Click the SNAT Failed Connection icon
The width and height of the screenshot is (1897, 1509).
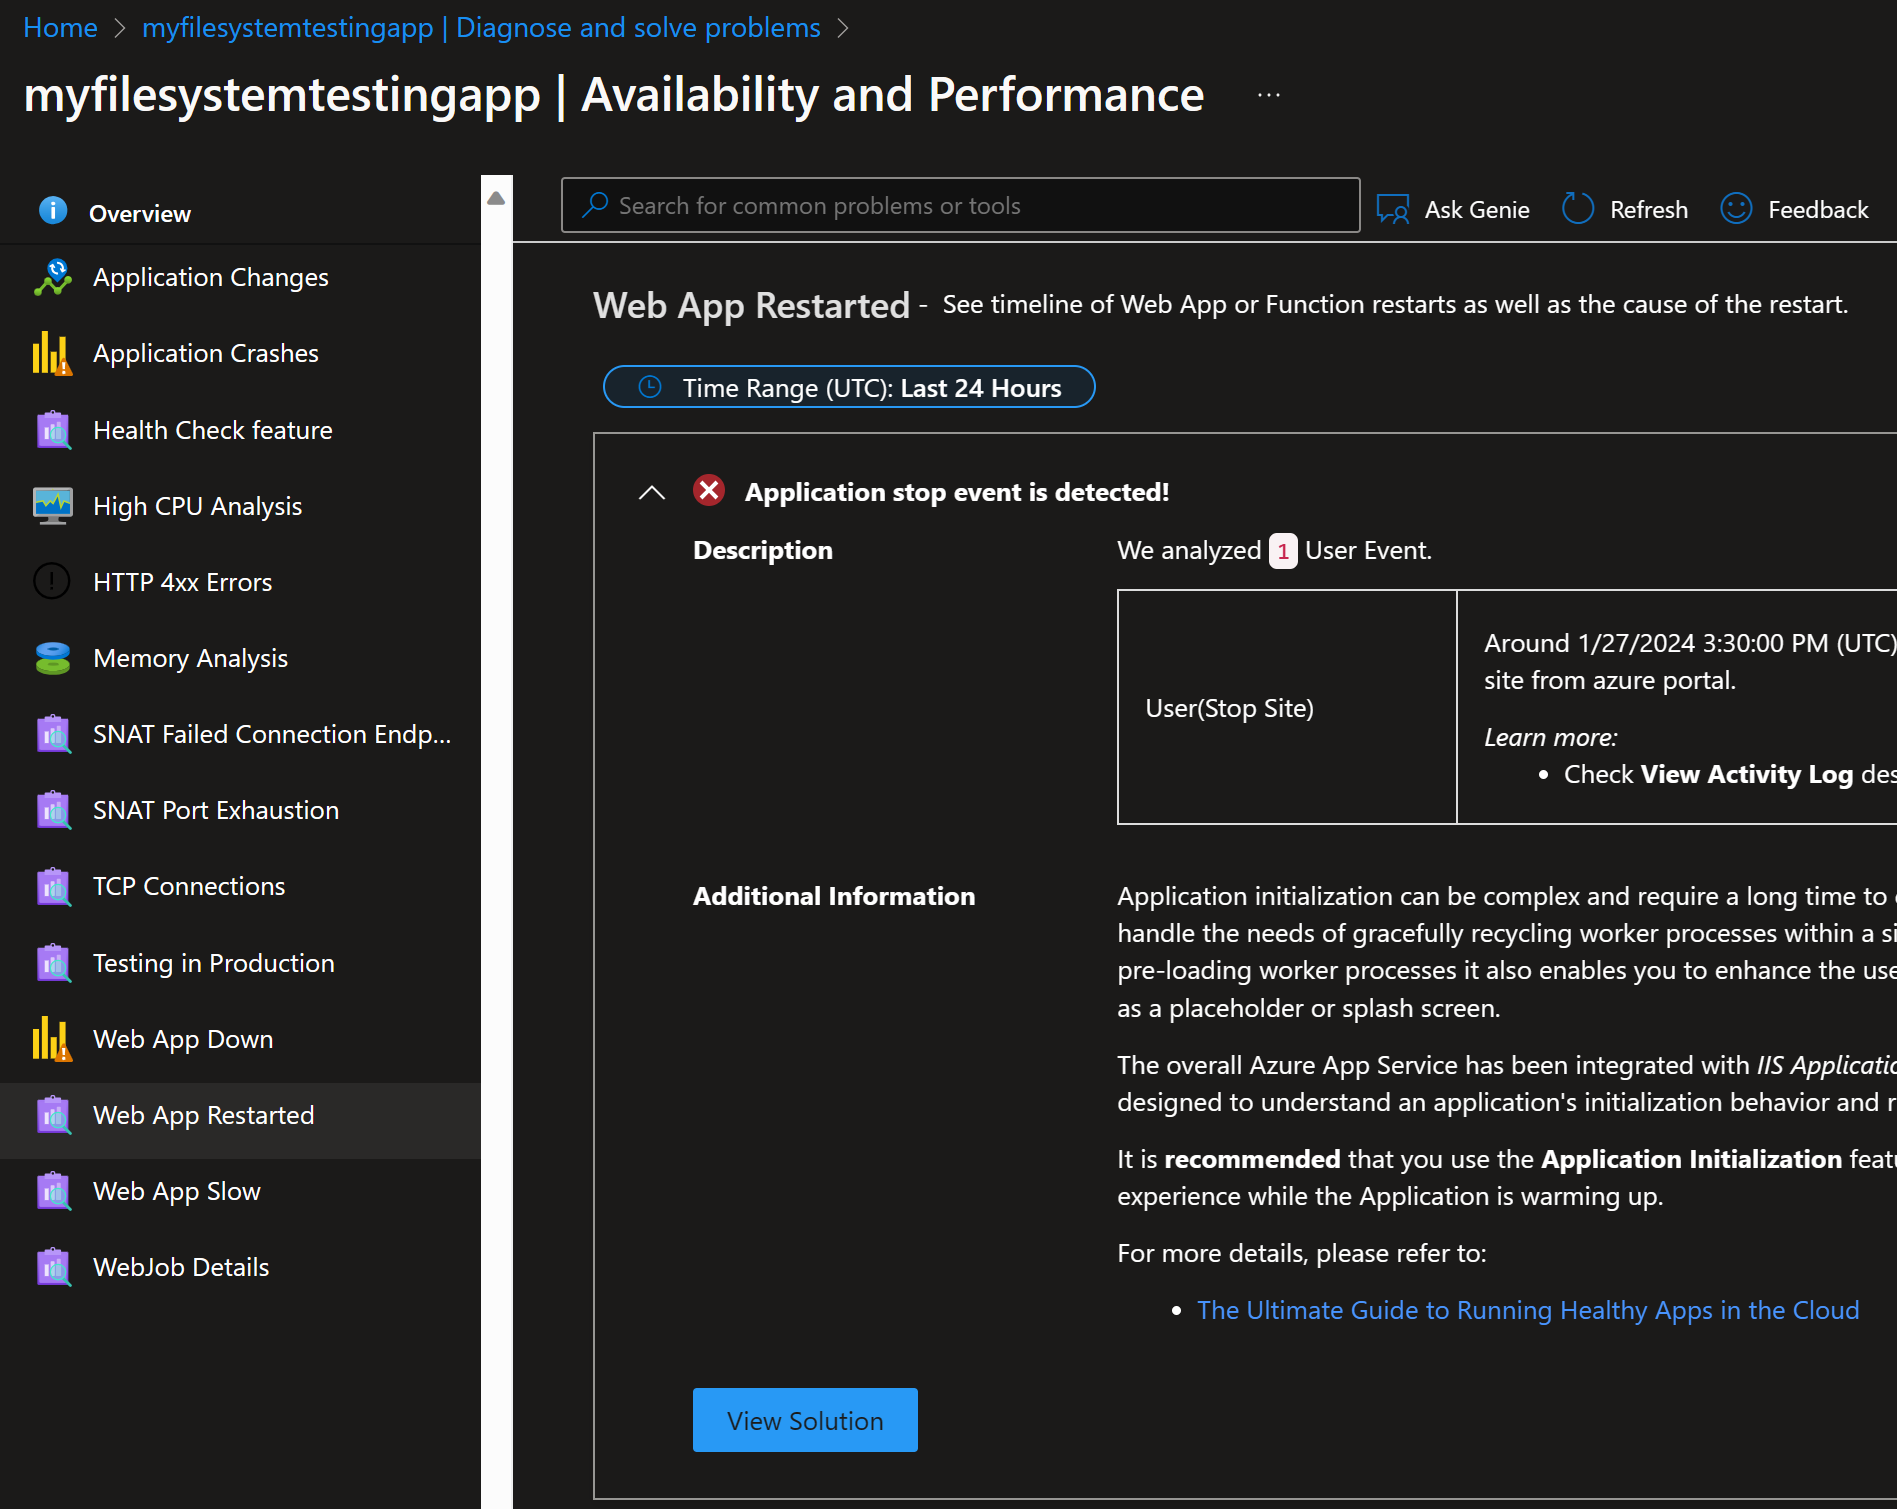[53, 734]
